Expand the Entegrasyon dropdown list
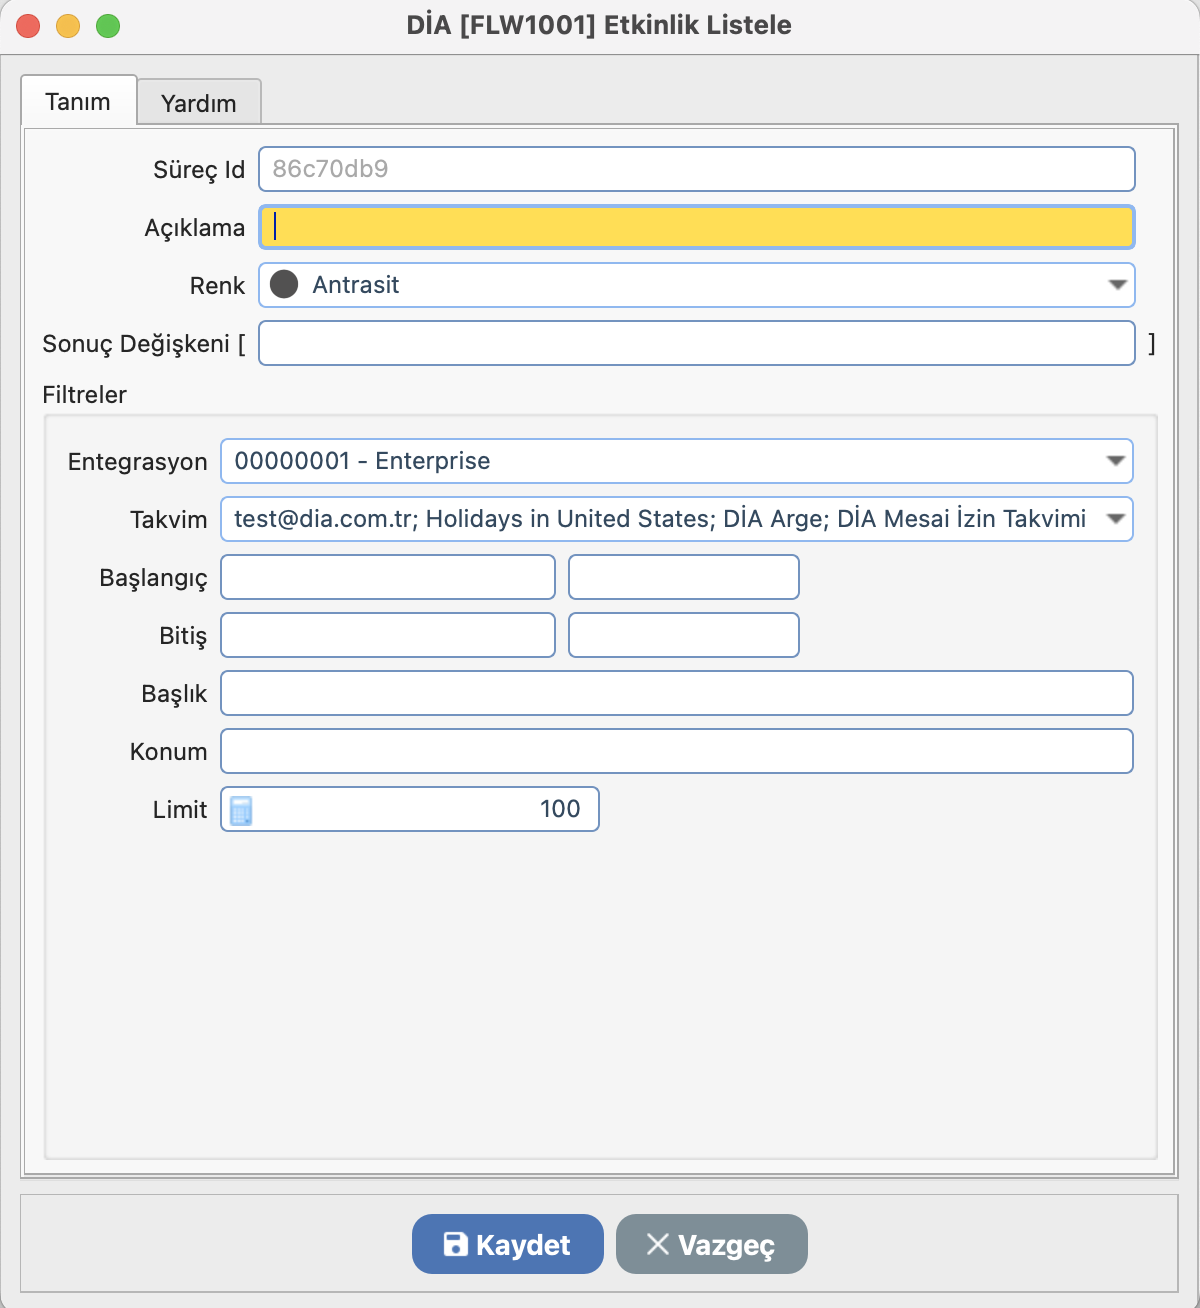Screen dimensions: 1200x1308 tap(1115, 461)
